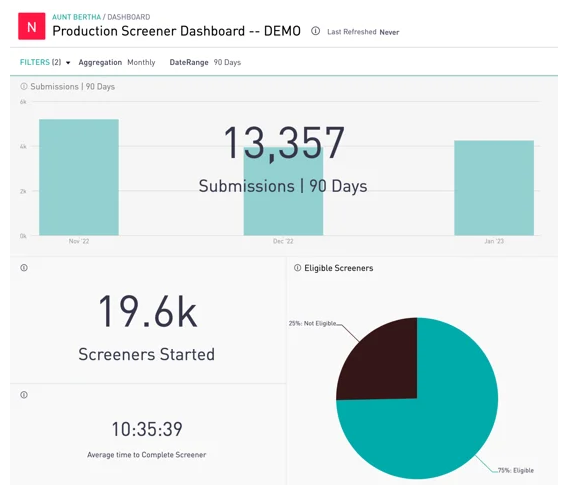
Task: Open the Aggregation Monthly filter
Action: tap(117, 63)
